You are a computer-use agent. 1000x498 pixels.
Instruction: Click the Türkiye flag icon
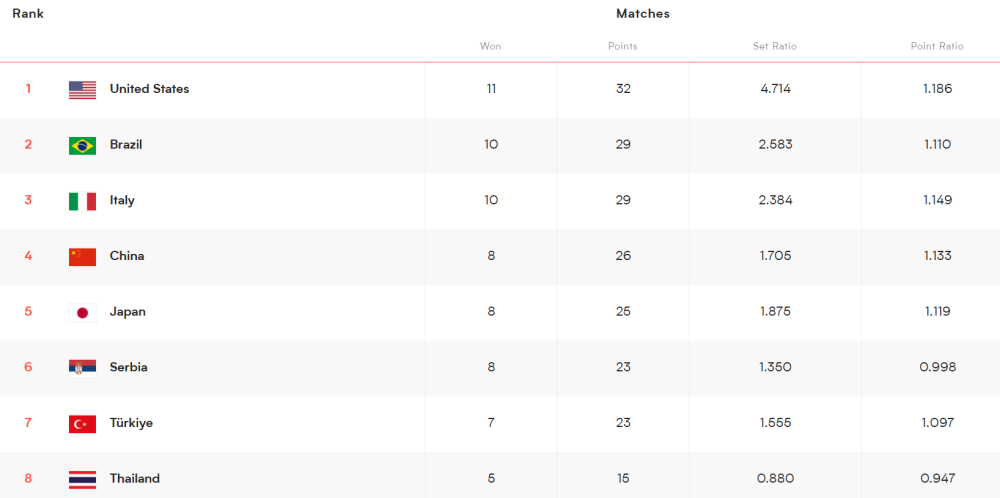[82, 423]
